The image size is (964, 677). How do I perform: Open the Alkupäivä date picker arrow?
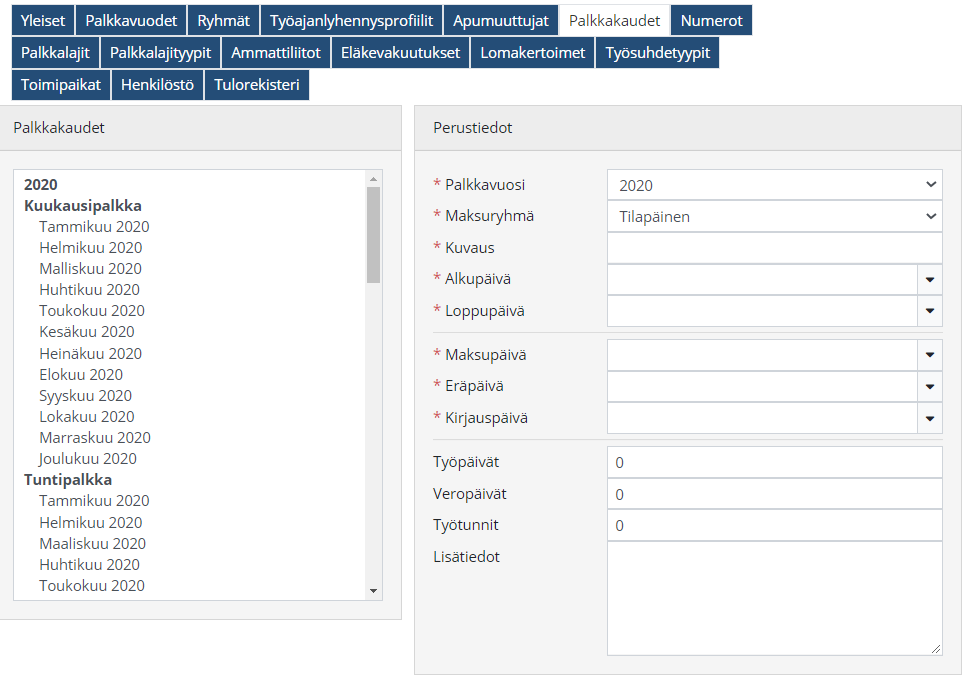[x=929, y=280]
